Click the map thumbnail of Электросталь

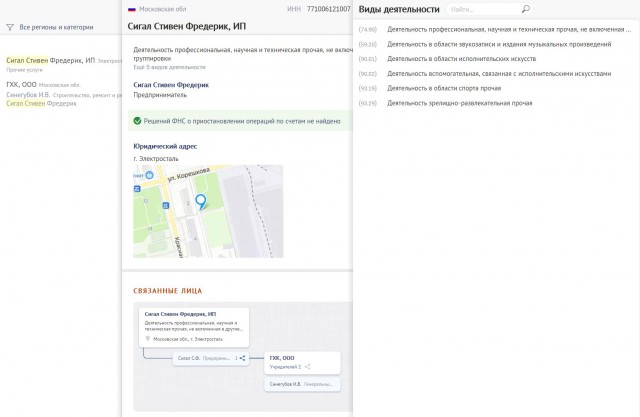coord(208,211)
